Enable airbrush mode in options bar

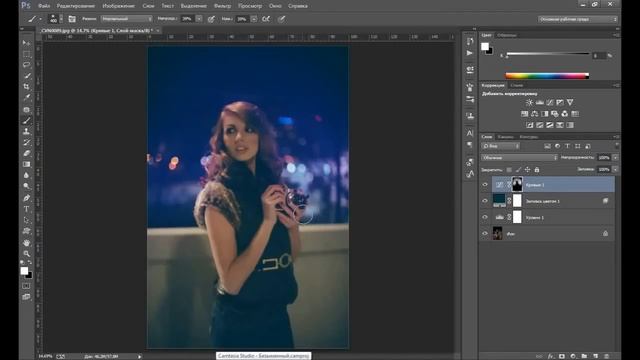click(x=266, y=19)
